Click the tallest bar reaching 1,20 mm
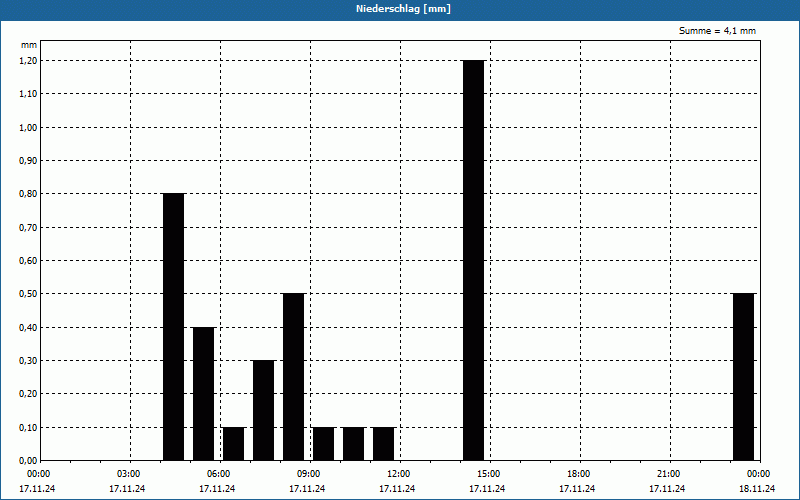This screenshot has width=800, height=500. click(473, 260)
